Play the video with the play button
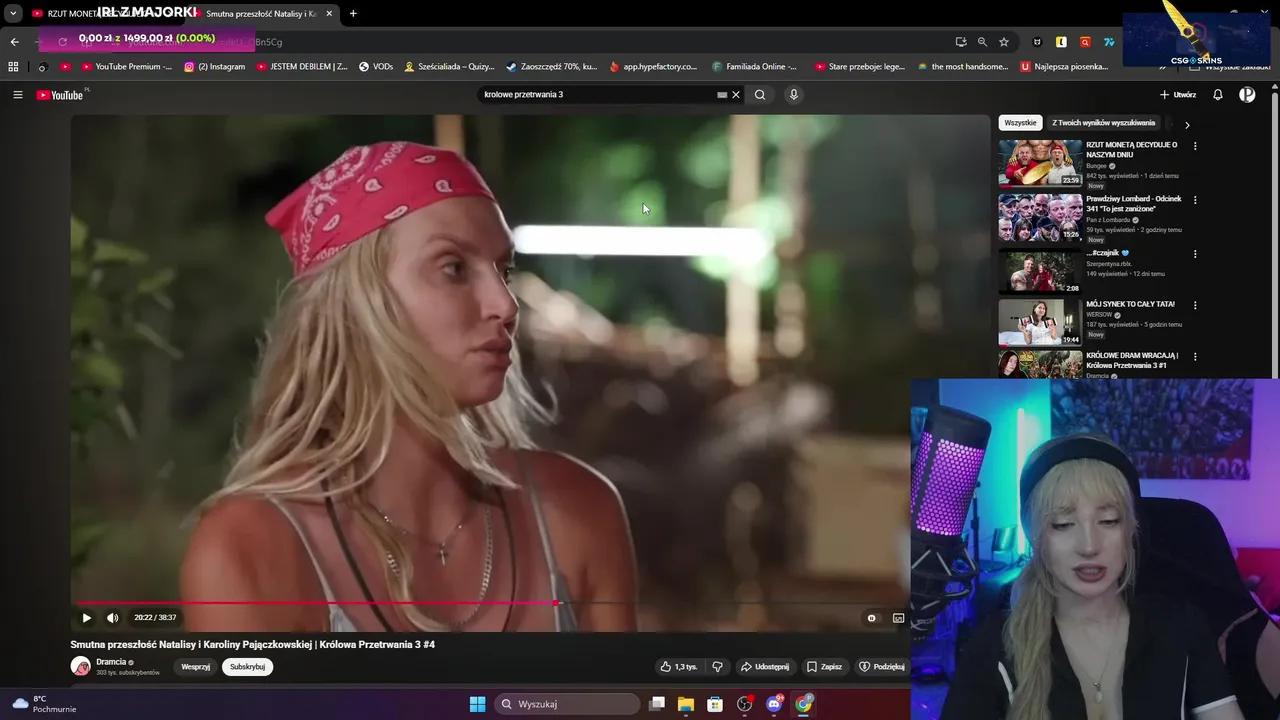 coord(86,618)
